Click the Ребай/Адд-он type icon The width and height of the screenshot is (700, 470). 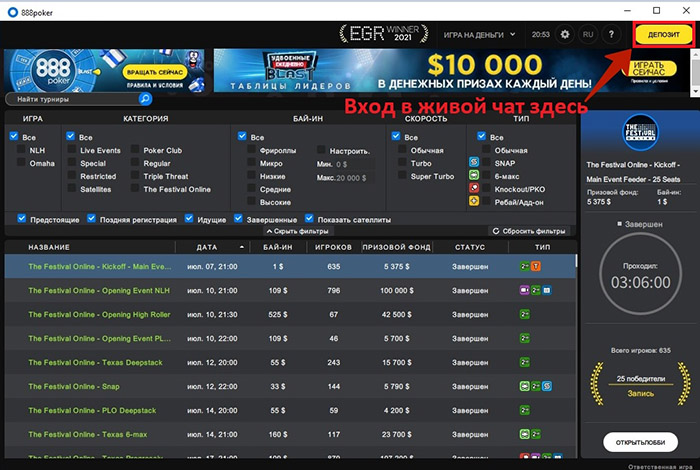click(474, 201)
